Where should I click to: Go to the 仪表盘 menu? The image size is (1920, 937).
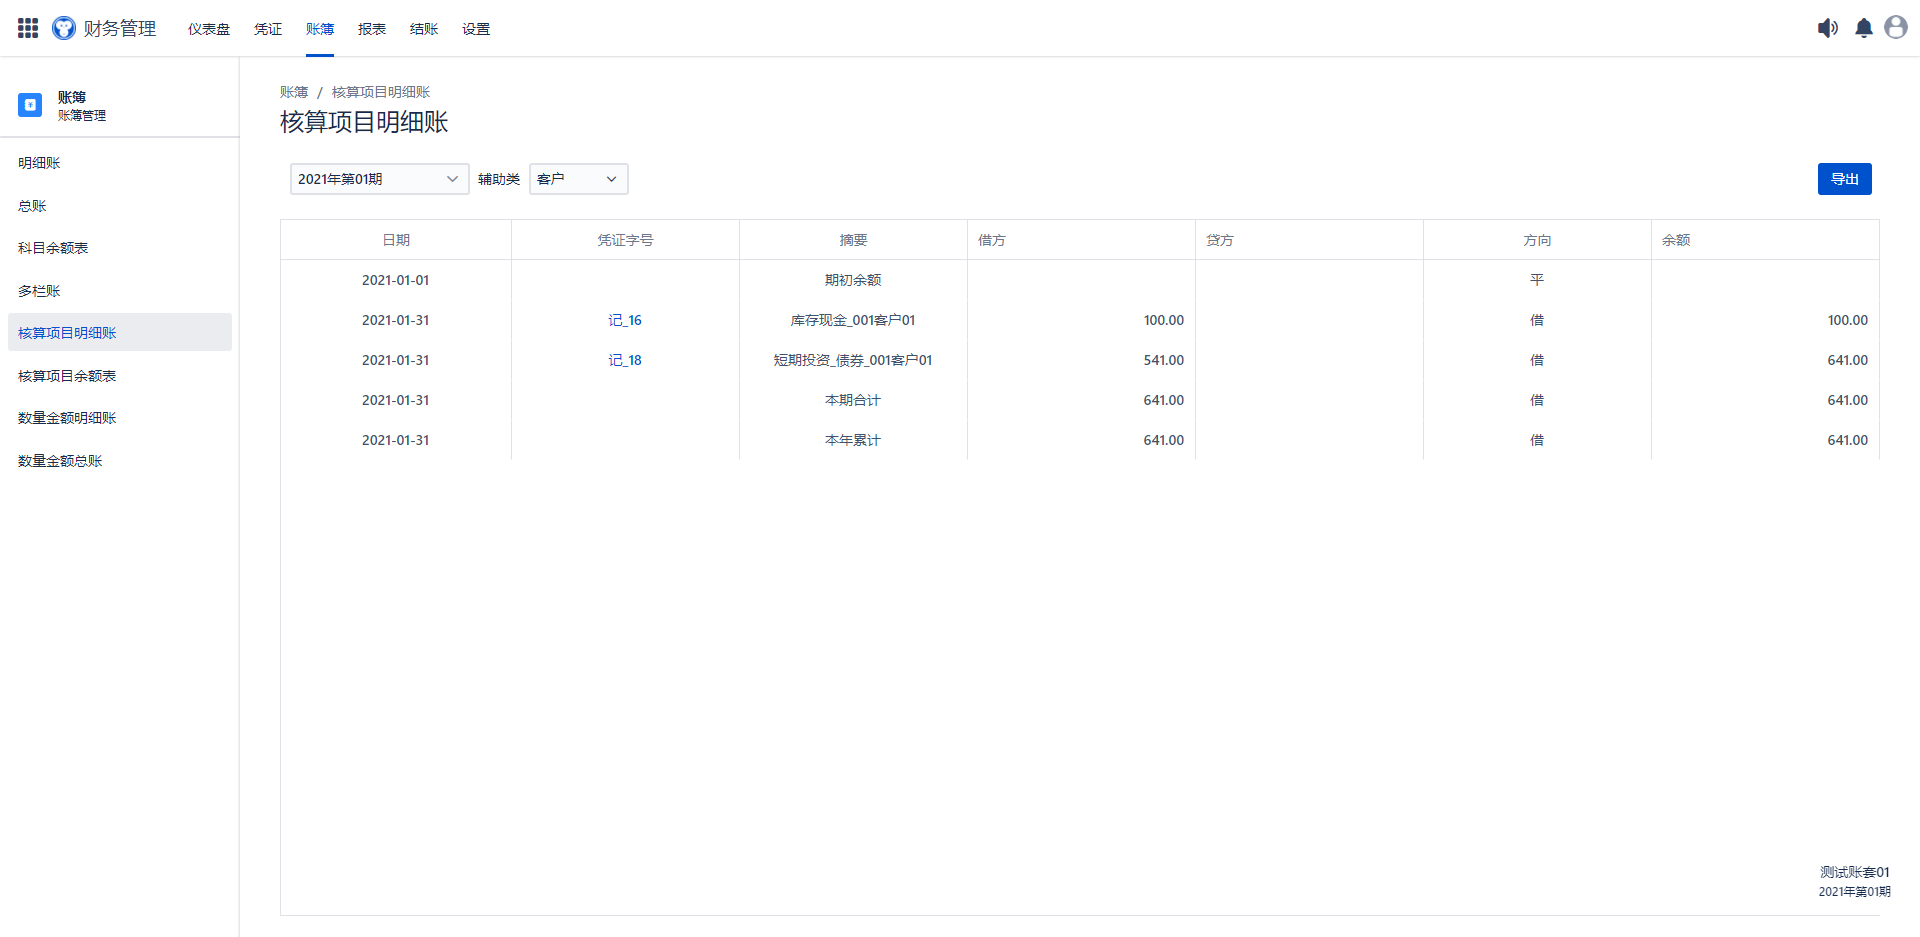click(x=209, y=29)
